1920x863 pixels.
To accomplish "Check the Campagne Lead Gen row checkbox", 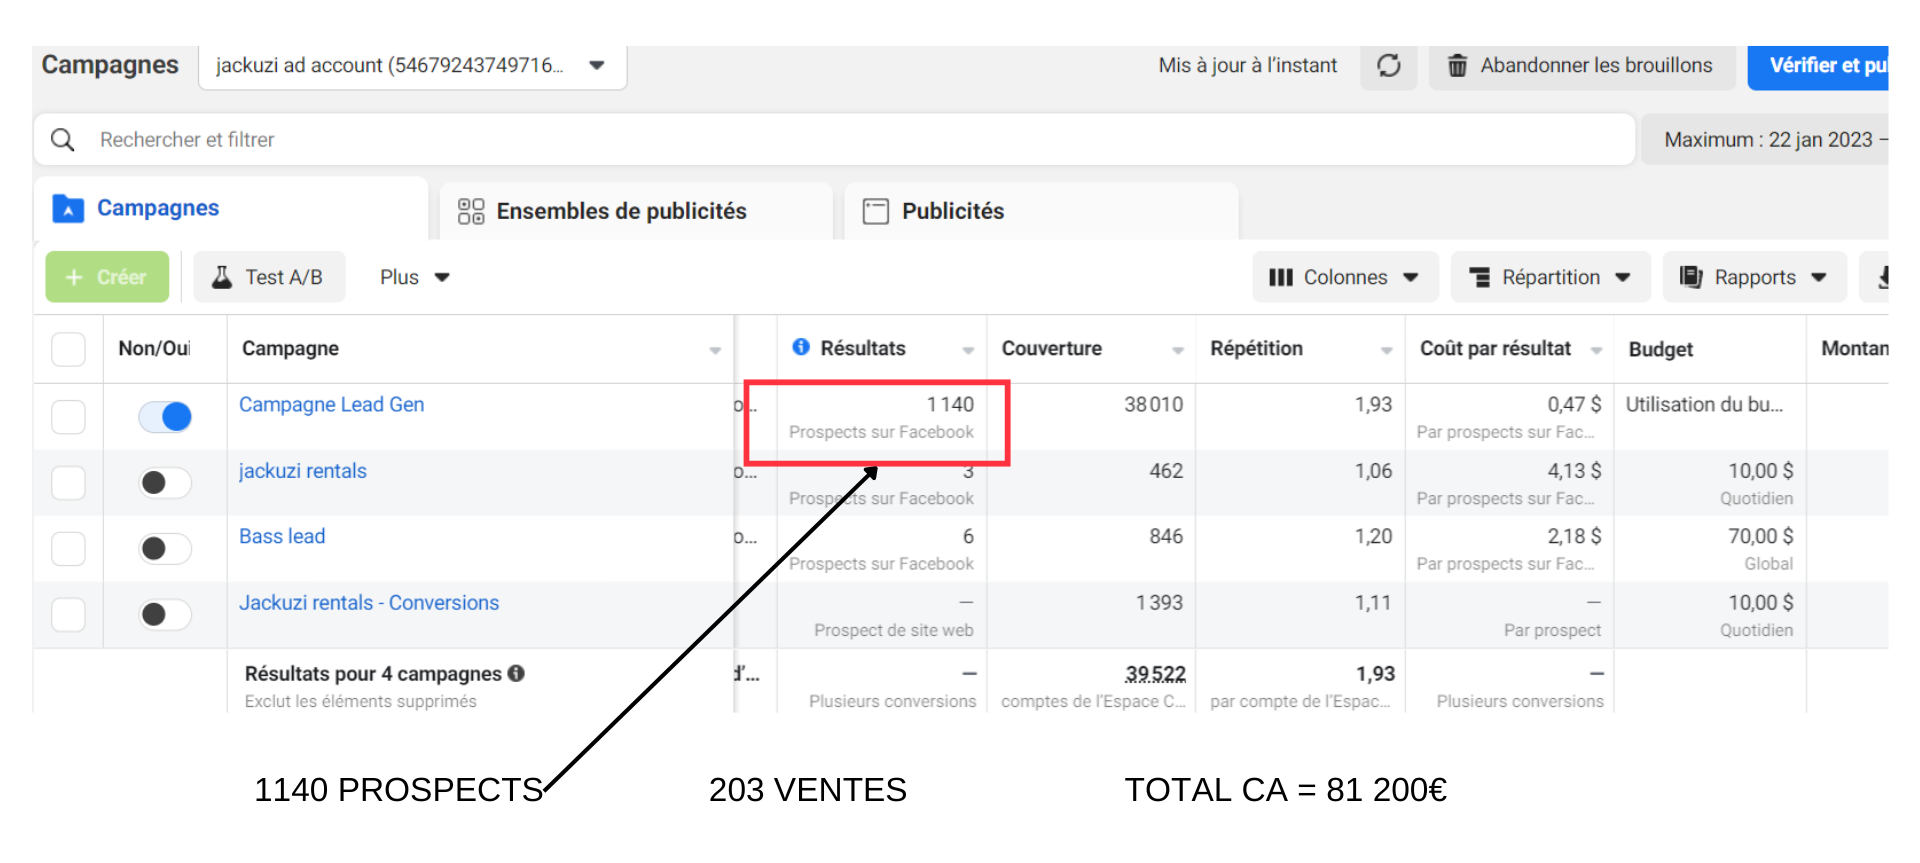I will (x=68, y=417).
